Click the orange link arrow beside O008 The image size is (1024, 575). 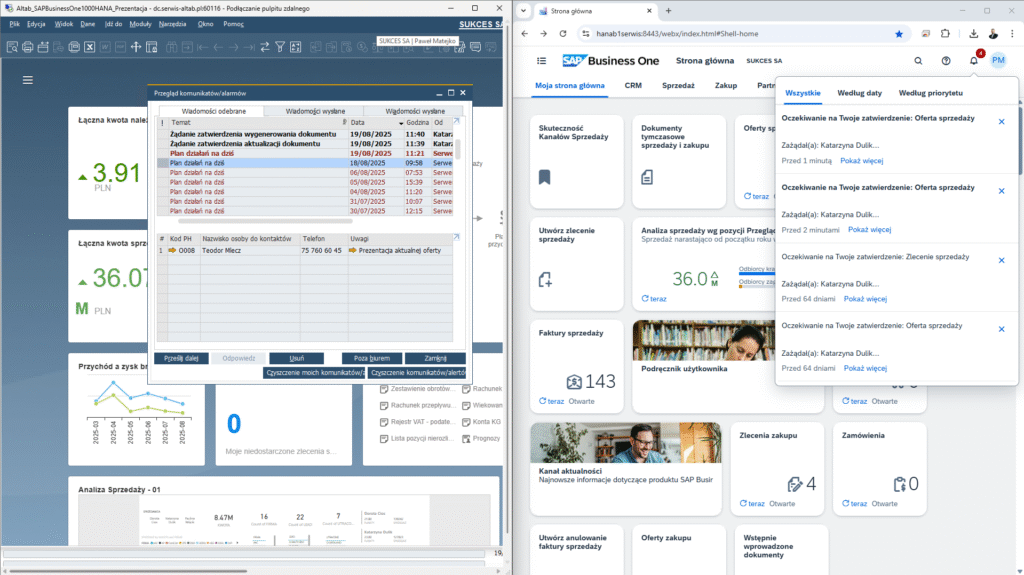172,250
